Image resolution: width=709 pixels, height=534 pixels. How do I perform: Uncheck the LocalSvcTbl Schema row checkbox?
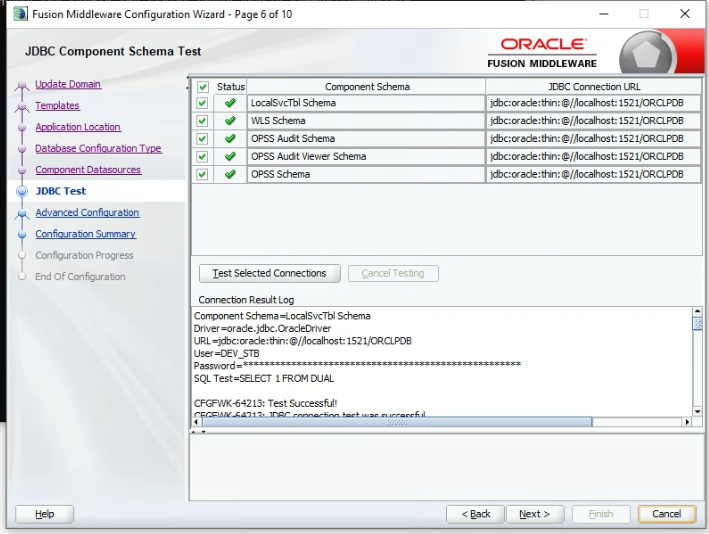pyautogui.click(x=202, y=103)
